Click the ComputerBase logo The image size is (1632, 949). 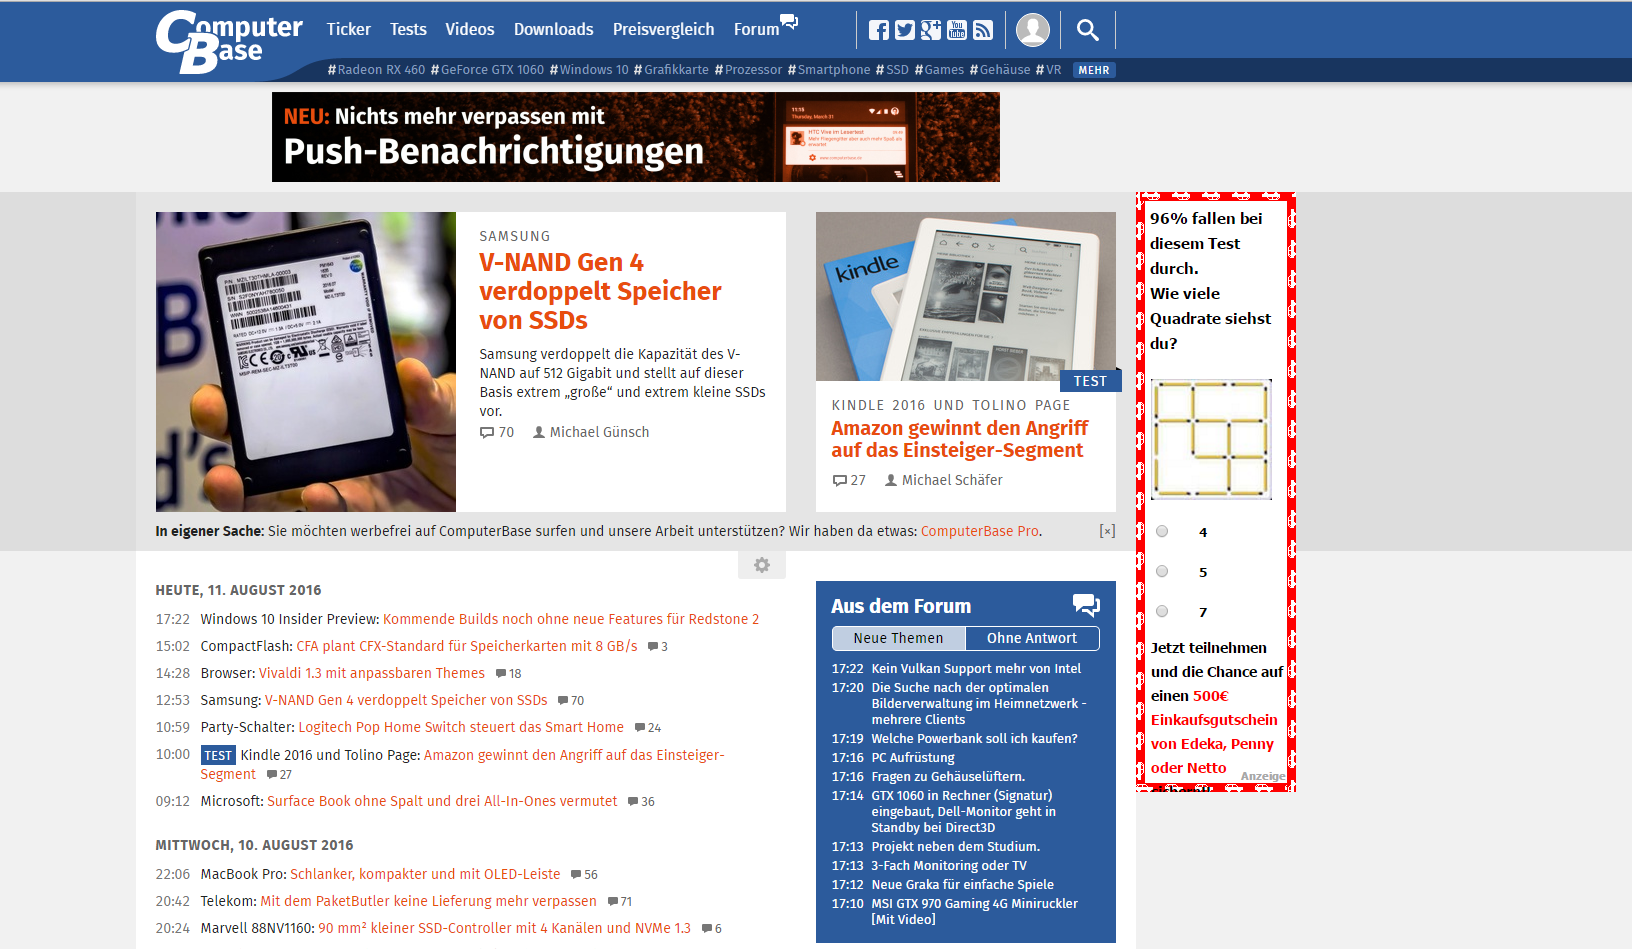(x=229, y=41)
